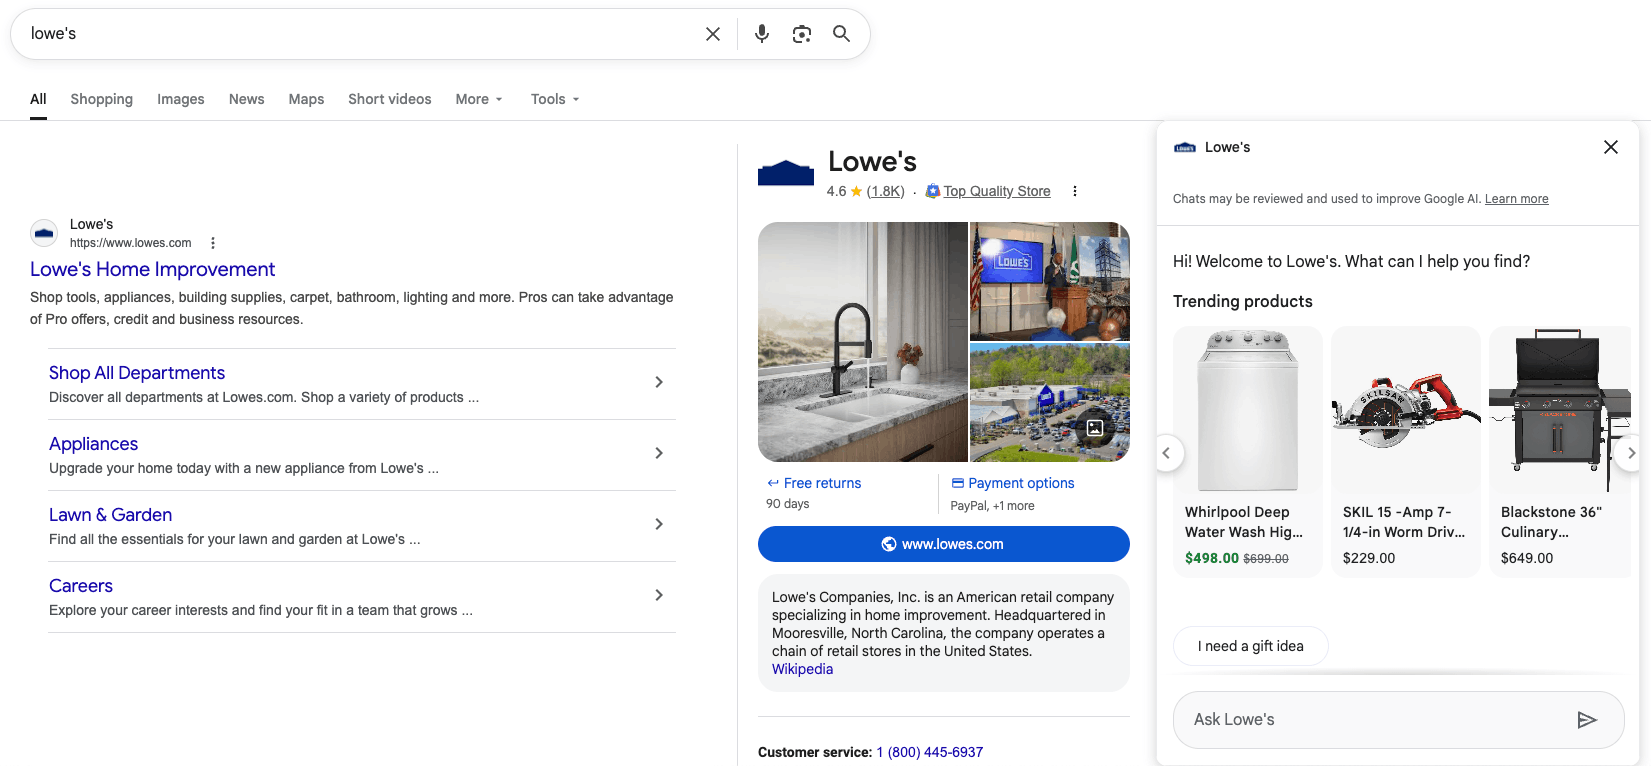Click the $229.00 SKIL saw price

(1369, 558)
